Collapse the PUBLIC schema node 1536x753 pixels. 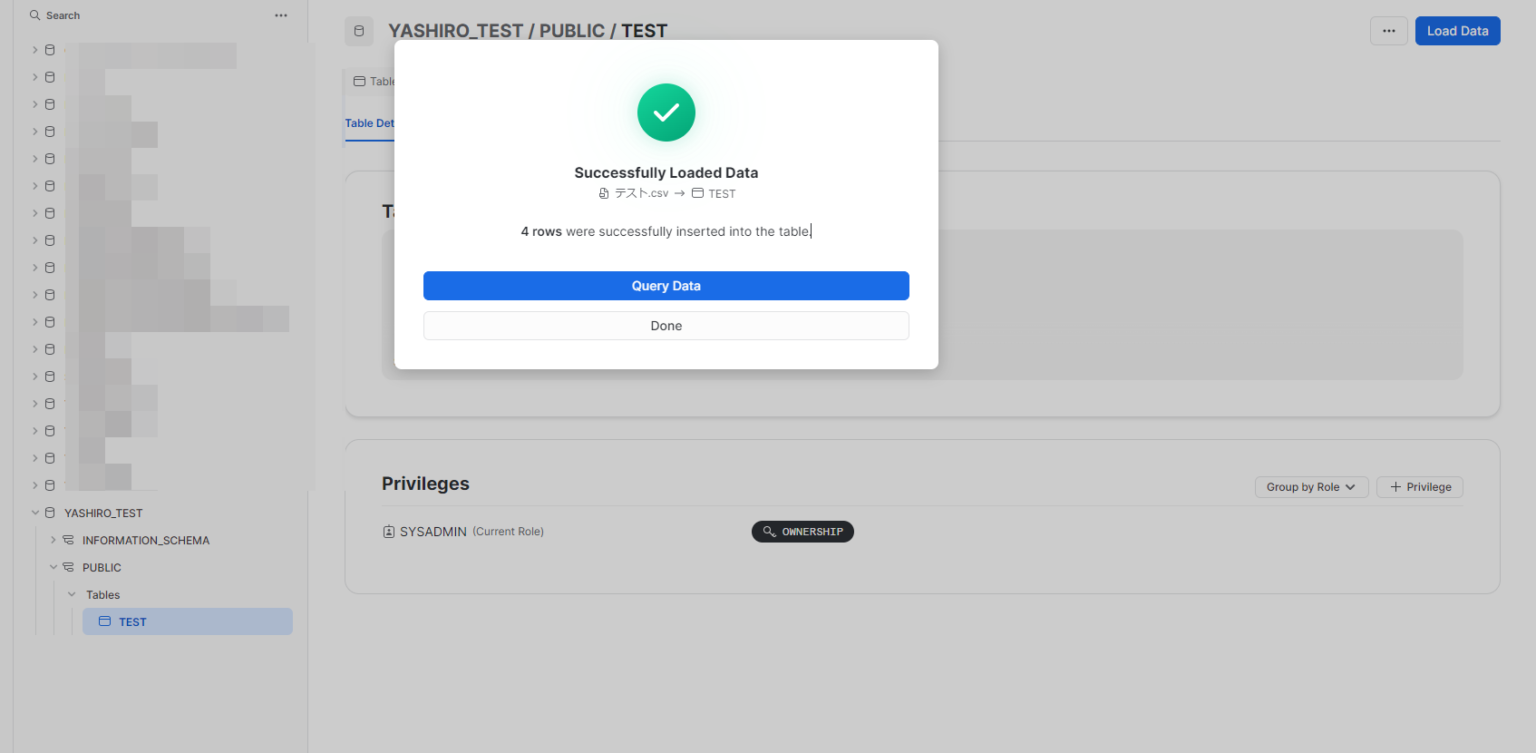click(x=53, y=567)
